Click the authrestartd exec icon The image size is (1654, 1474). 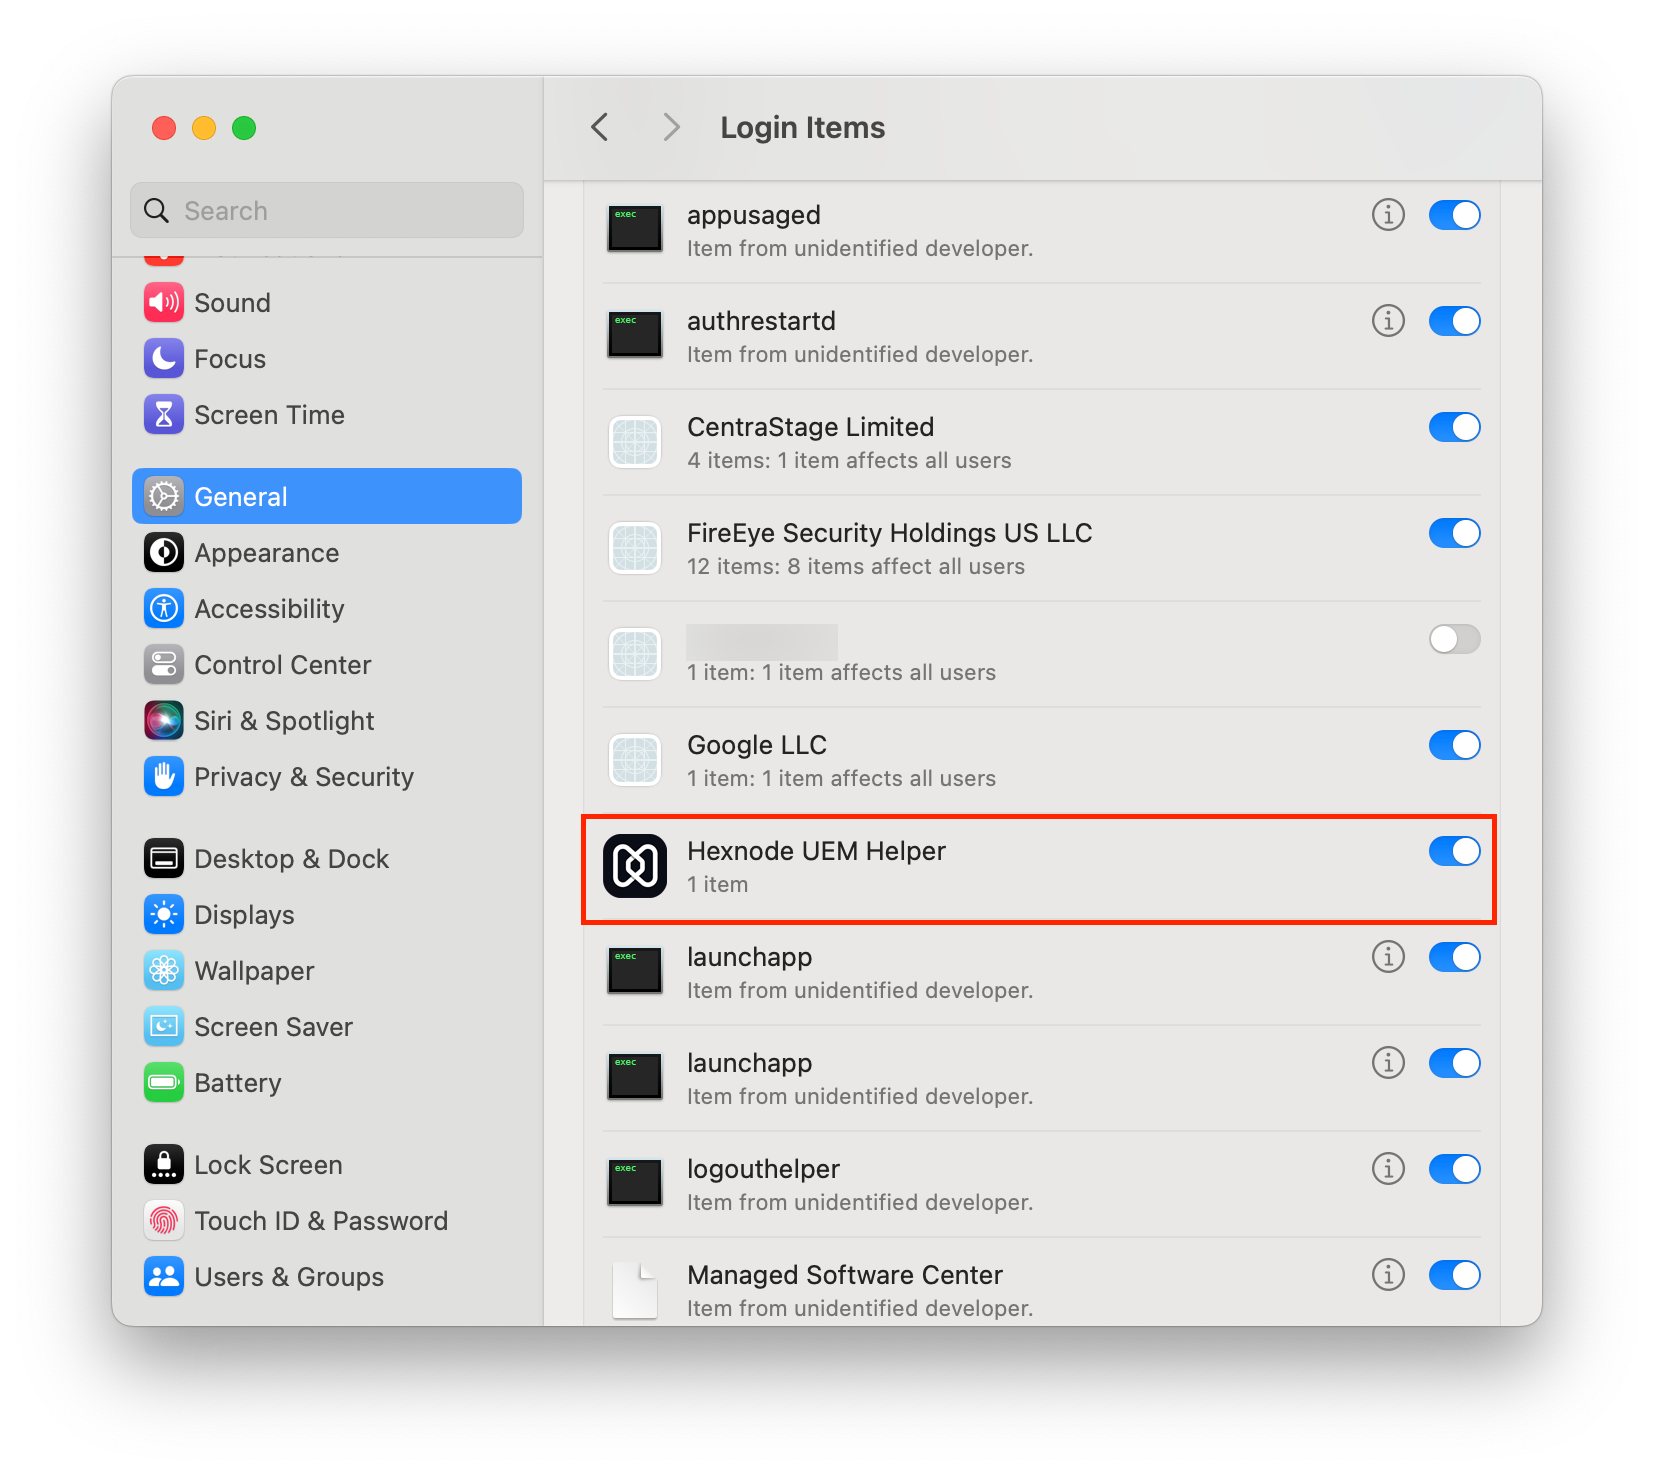tap(635, 335)
